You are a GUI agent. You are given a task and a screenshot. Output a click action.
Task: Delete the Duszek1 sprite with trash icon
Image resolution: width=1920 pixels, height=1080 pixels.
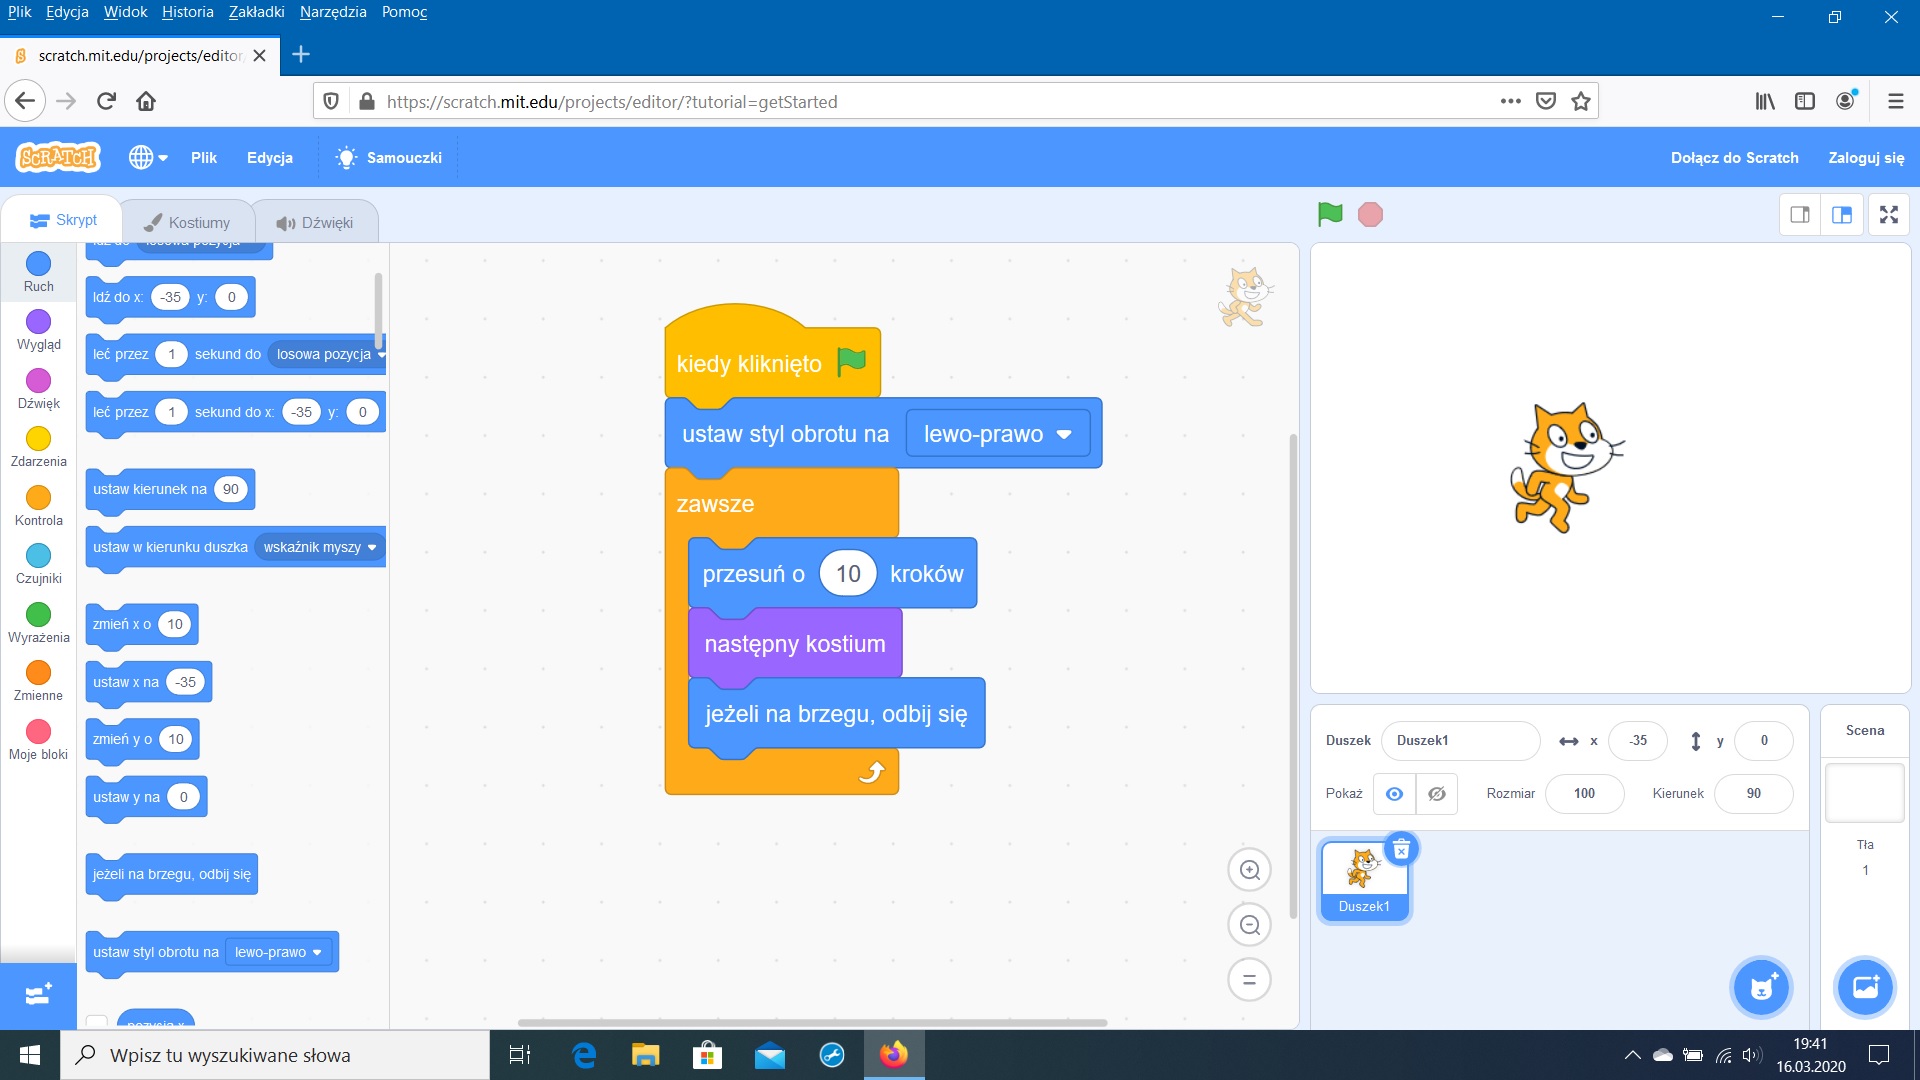pyautogui.click(x=1401, y=850)
